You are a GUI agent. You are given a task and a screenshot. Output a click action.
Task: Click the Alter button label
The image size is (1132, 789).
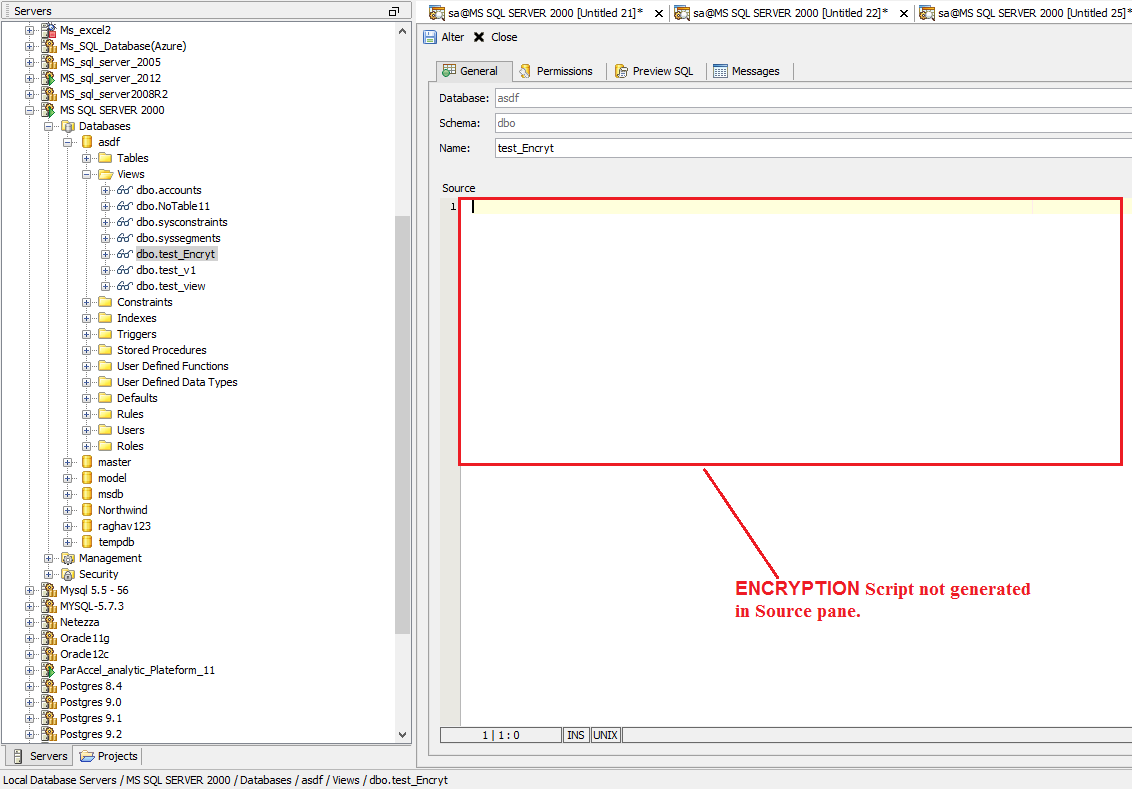click(453, 37)
